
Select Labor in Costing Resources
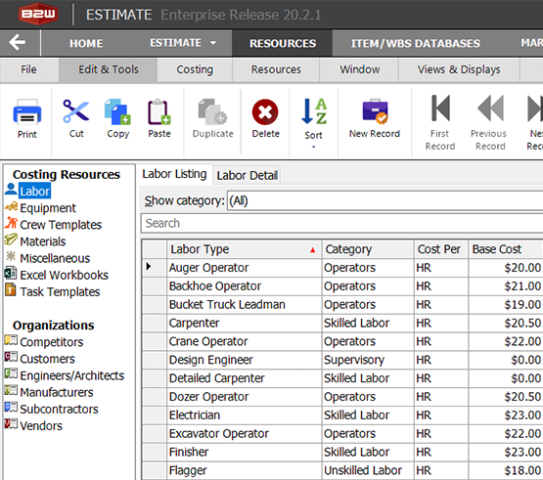(35, 191)
